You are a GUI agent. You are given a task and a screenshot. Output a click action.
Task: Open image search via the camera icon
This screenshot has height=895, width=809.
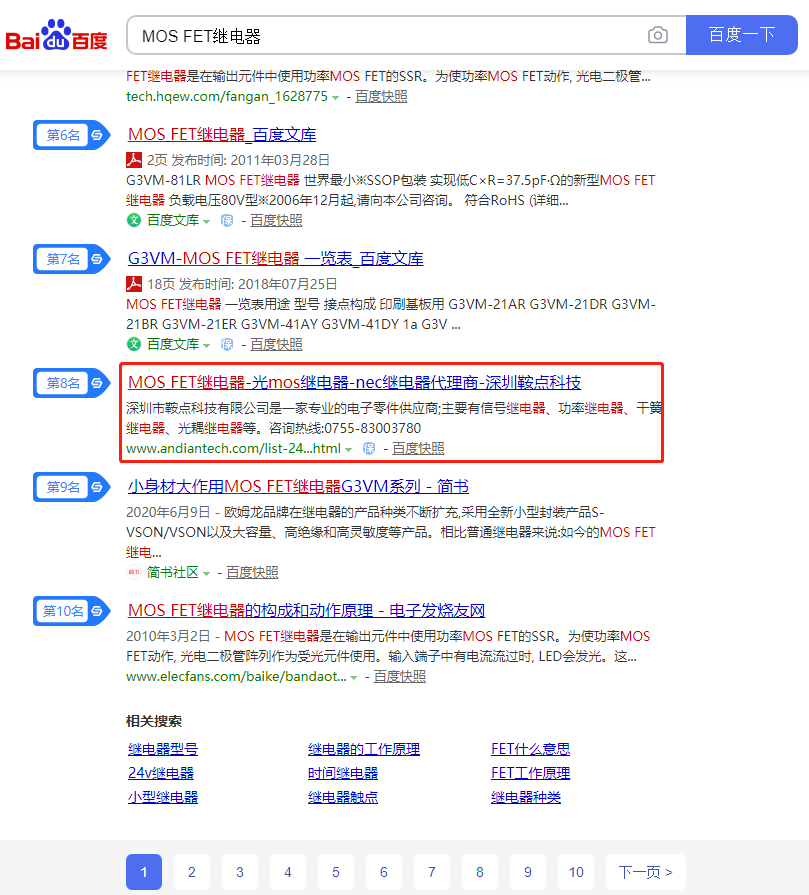[x=658, y=35]
